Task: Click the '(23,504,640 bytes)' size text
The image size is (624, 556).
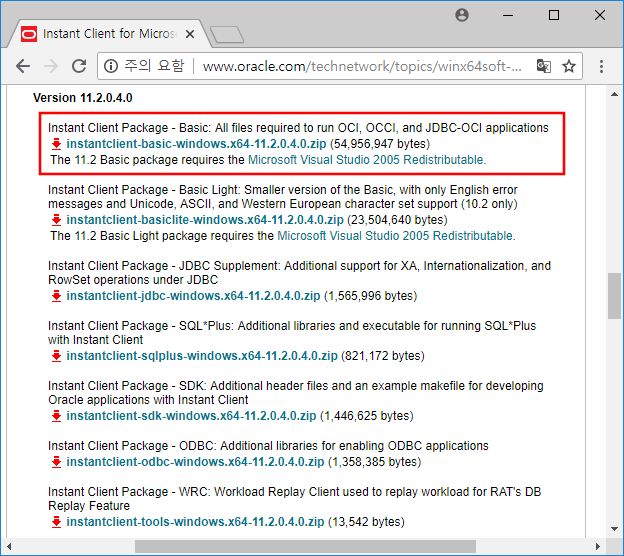Action: point(397,220)
